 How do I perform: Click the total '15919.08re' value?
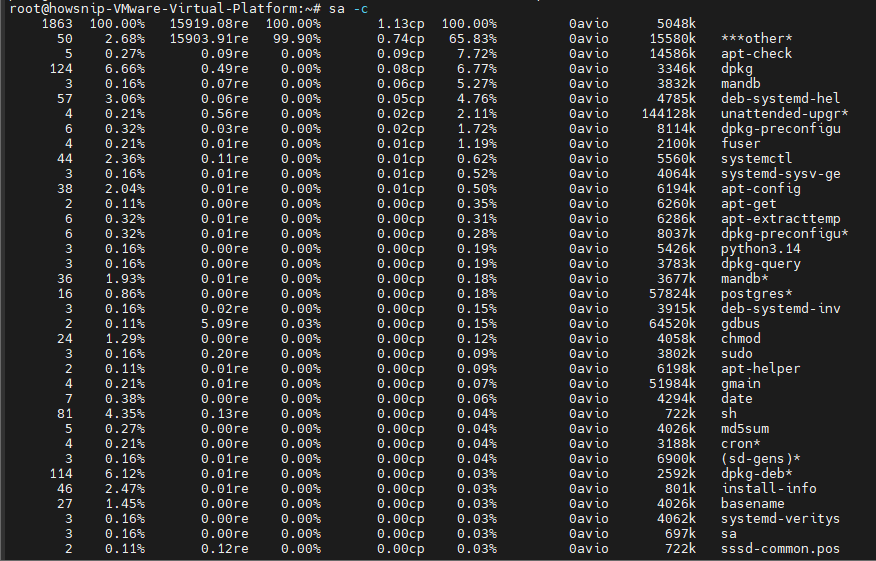(x=209, y=23)
